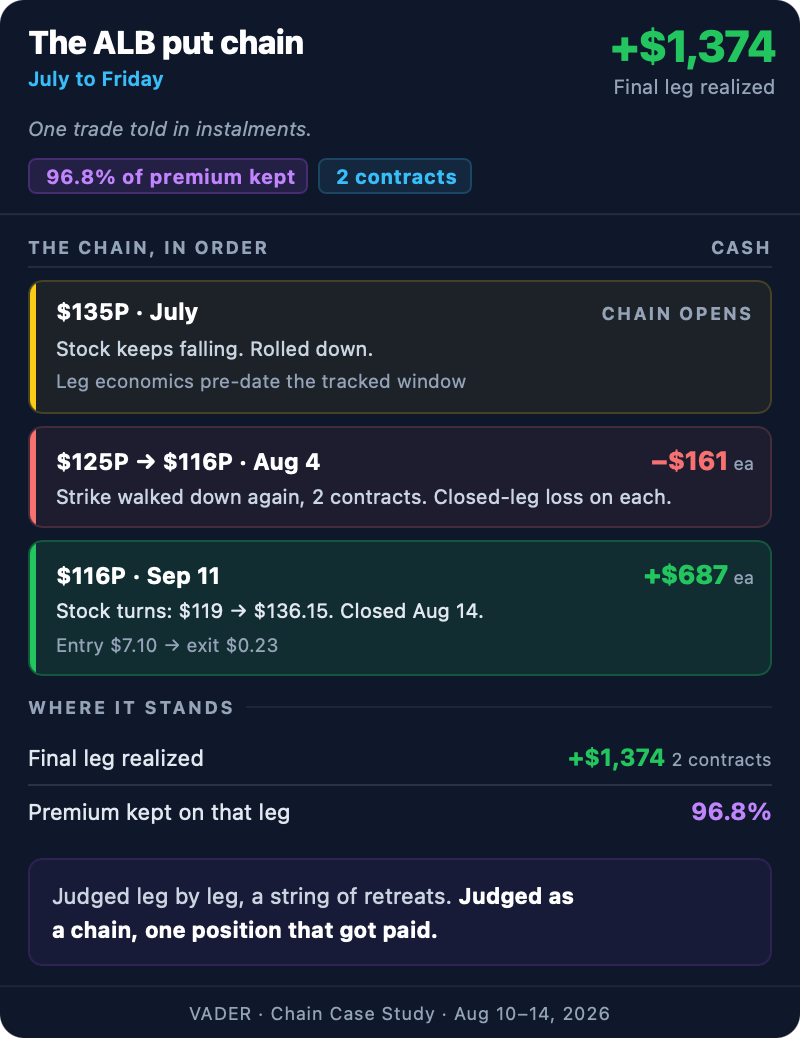
Task: Click the 'THE CHAIN, IN ORDER' header
Action: click(x=148, y=248)
